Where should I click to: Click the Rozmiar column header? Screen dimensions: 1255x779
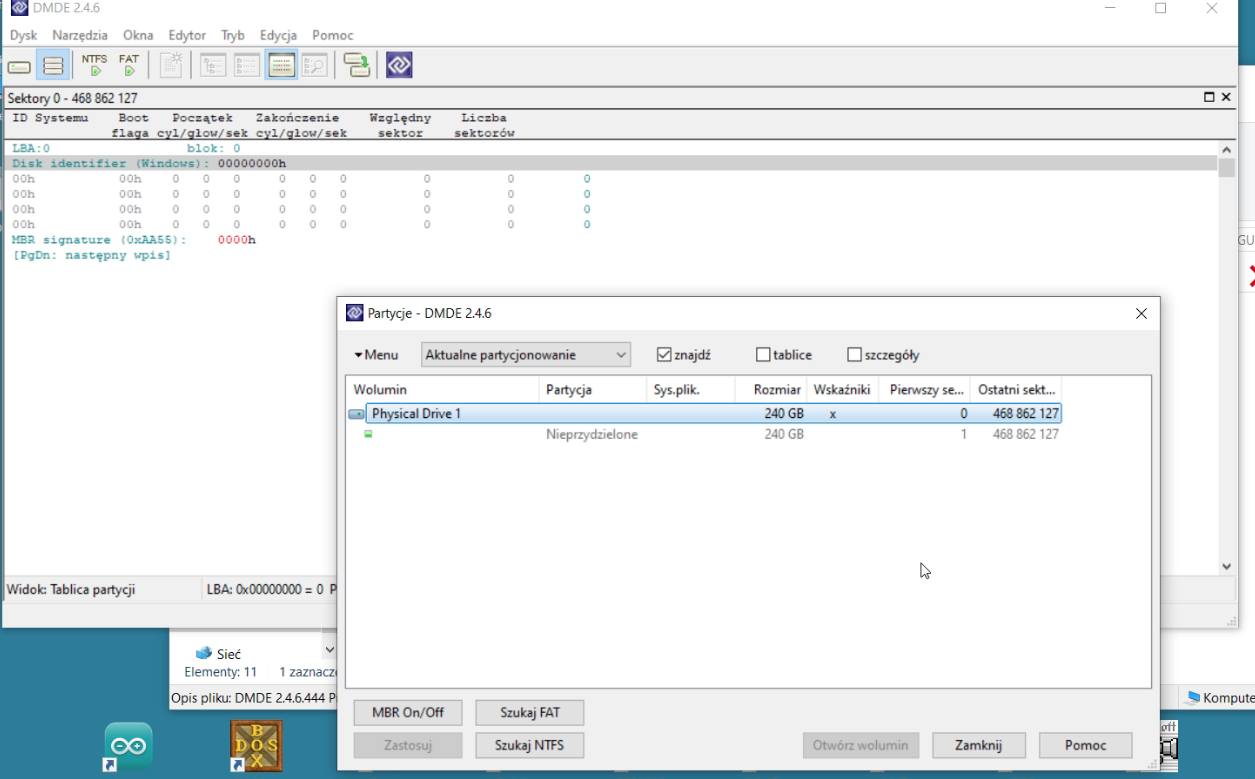coord(771,389)
